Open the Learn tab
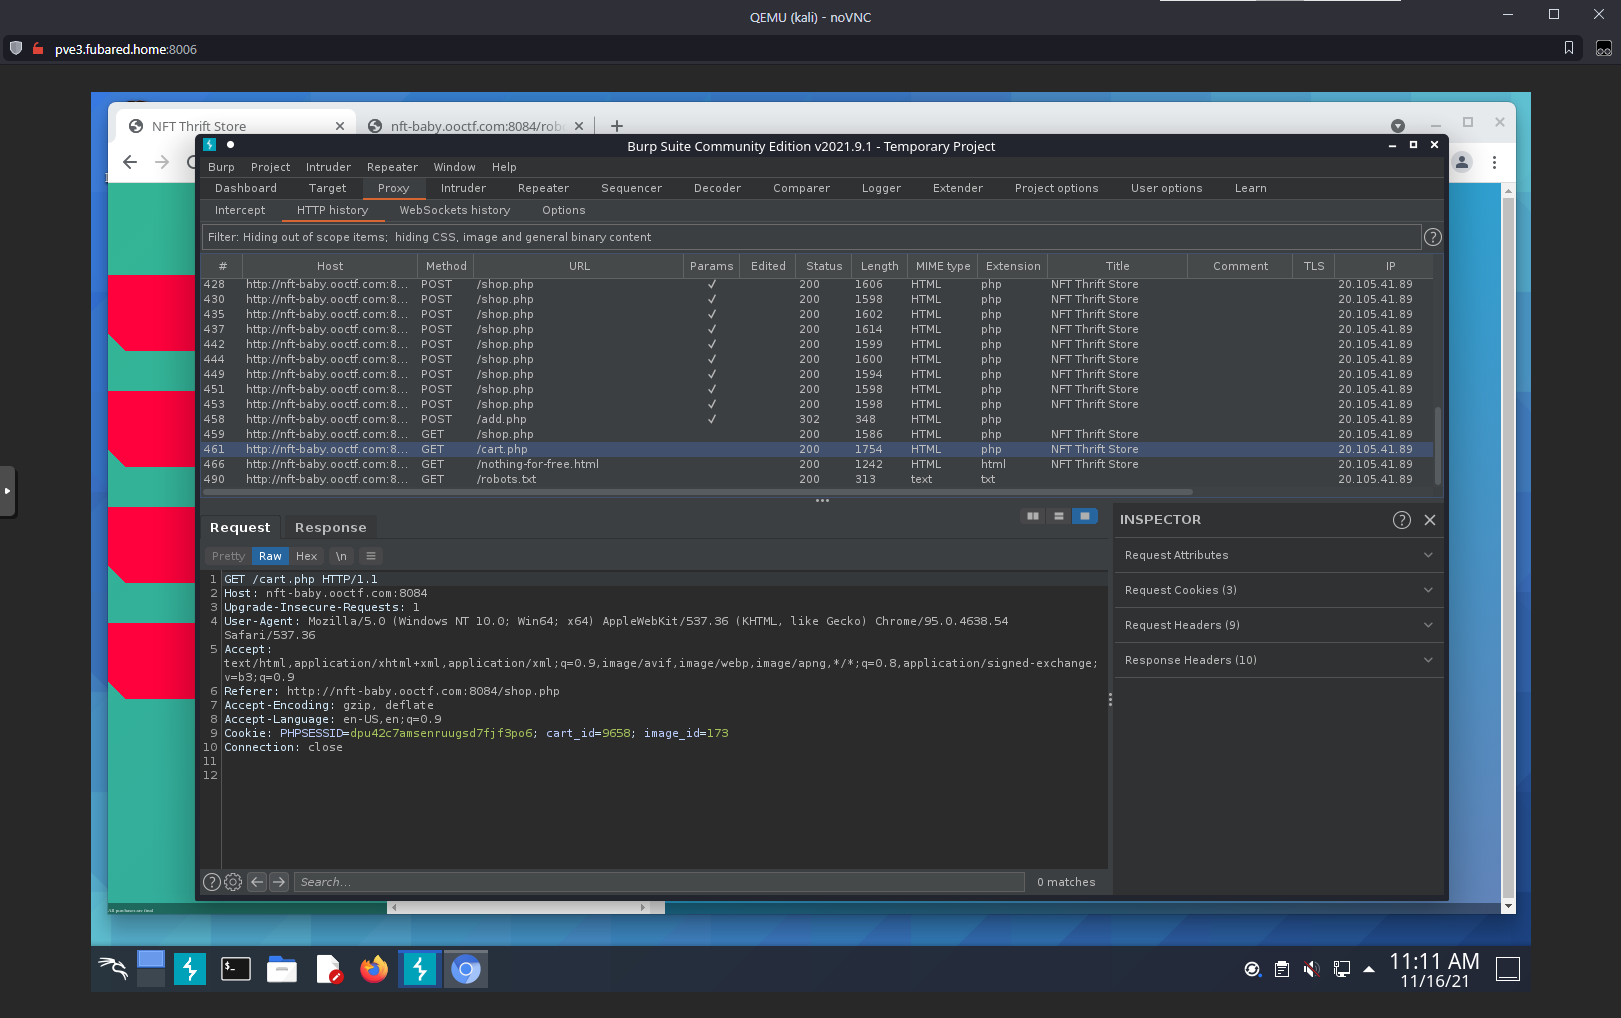This screenshot has height=1018, width=1621. pyautogui.click(x=1250, y=188)
